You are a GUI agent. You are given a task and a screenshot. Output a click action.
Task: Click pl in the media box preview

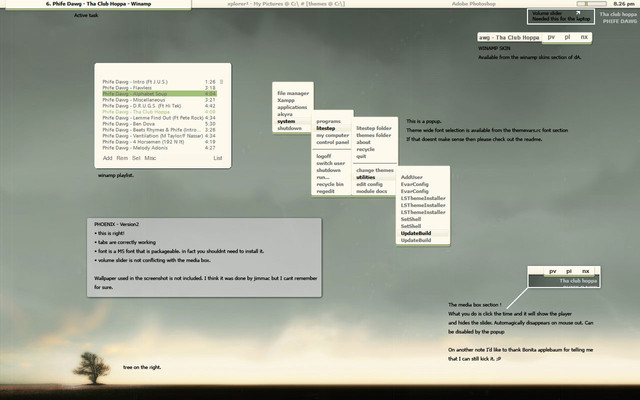pyautogui.click(x=569, y=271)
